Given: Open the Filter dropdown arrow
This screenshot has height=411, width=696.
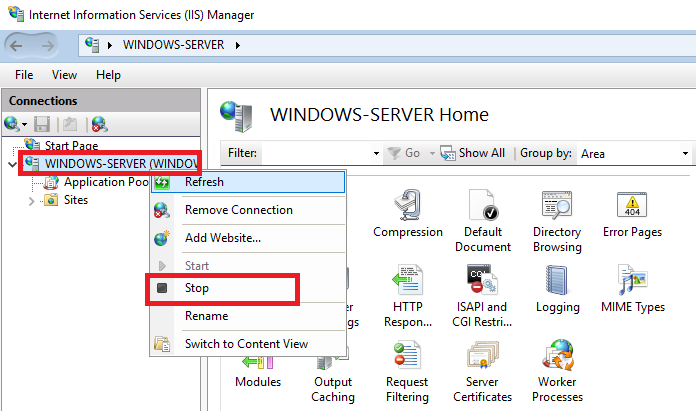Looking at the screenshot, I should coord(376,154).
